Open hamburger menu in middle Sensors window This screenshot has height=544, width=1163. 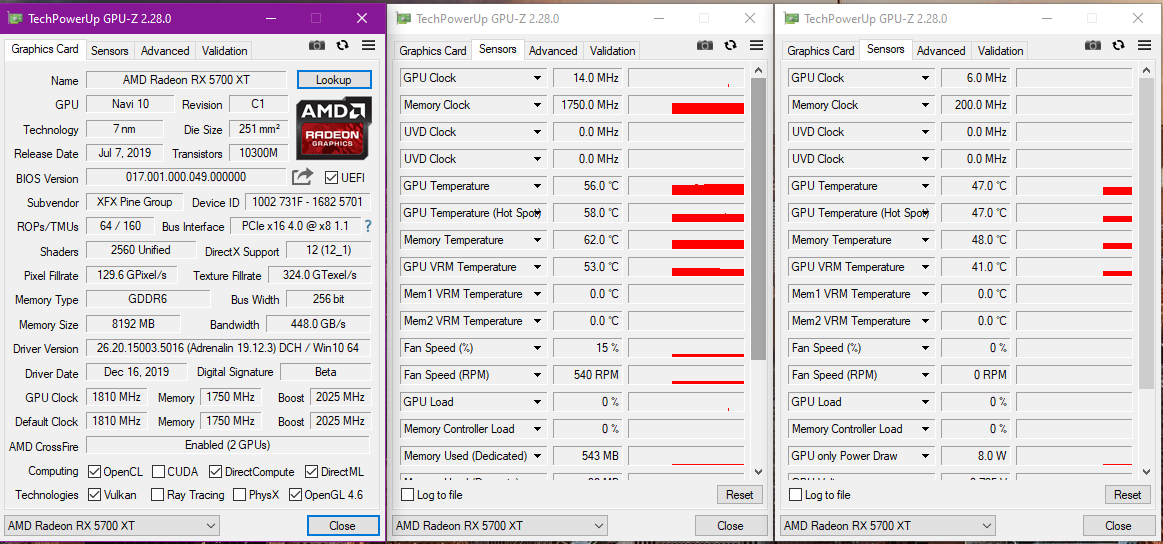[757, 45]
